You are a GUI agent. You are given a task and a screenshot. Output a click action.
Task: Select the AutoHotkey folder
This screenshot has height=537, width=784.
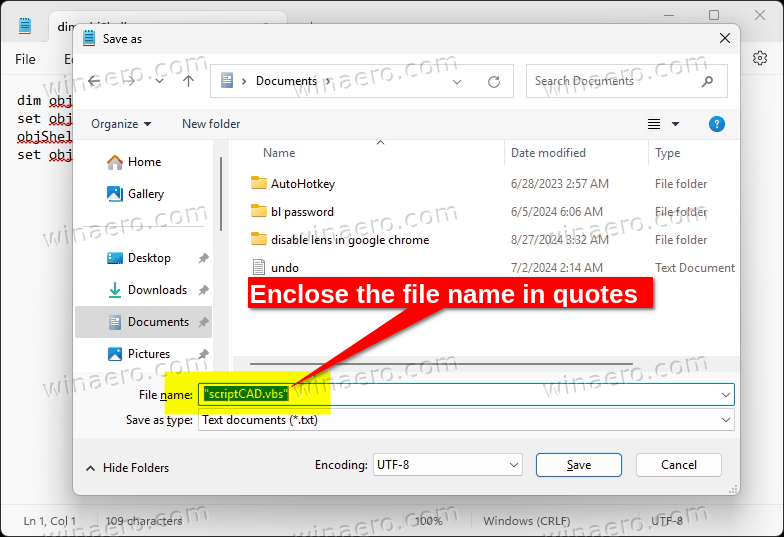(x=302, y=184)
